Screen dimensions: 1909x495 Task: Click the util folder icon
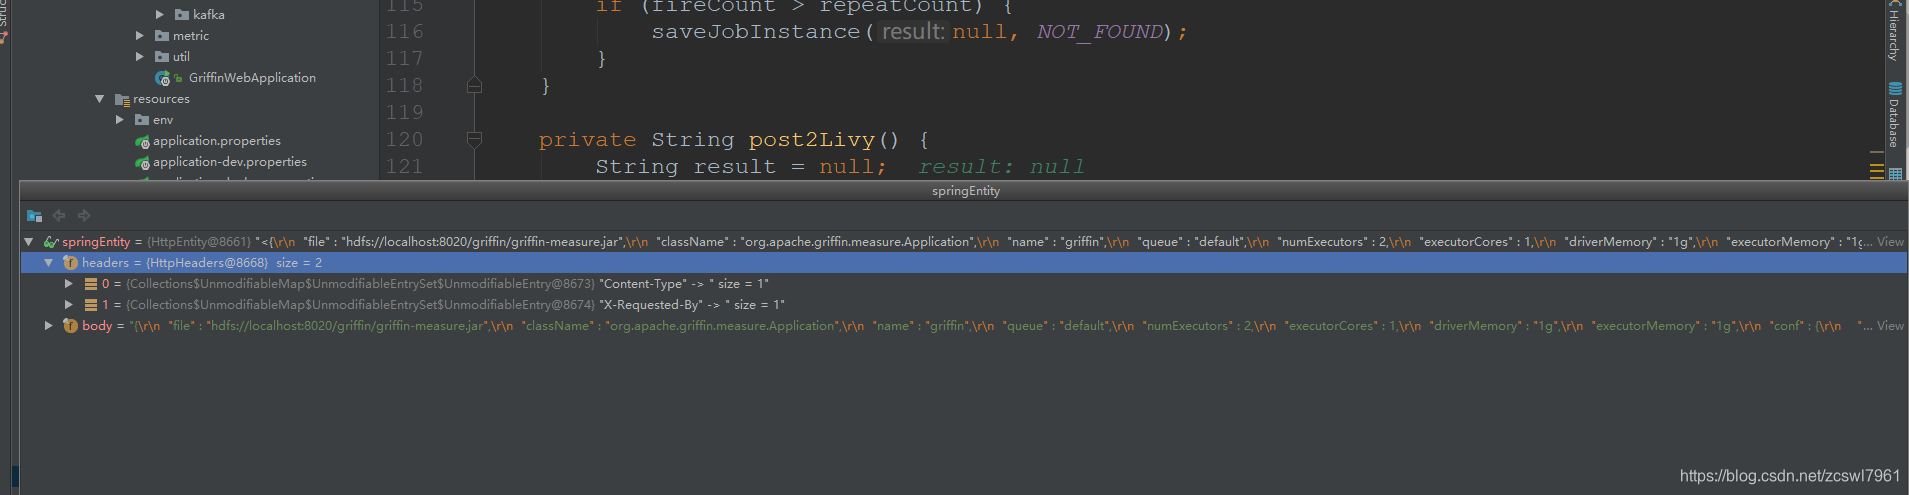pyautogui.click(x=162, y=56)
